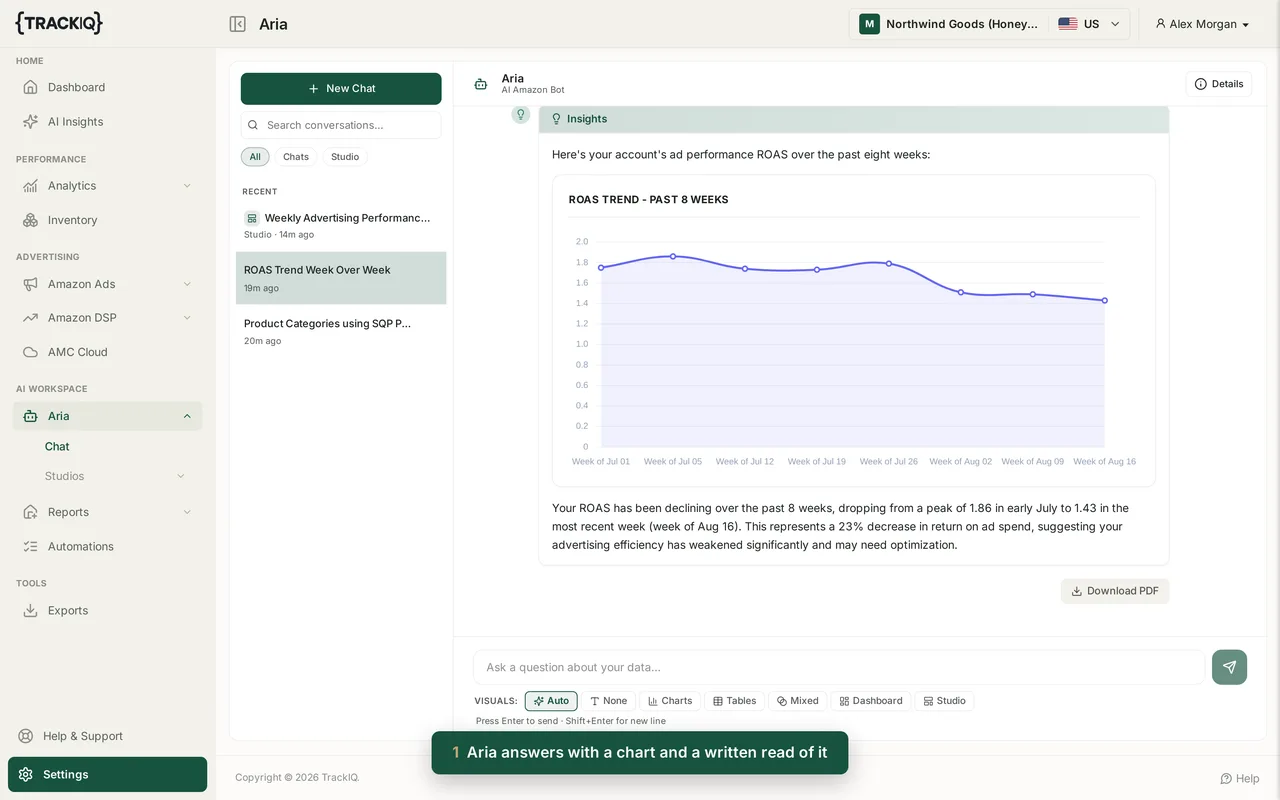
Task: Select Dashboard visuals mode
Action: pos(871,701)
